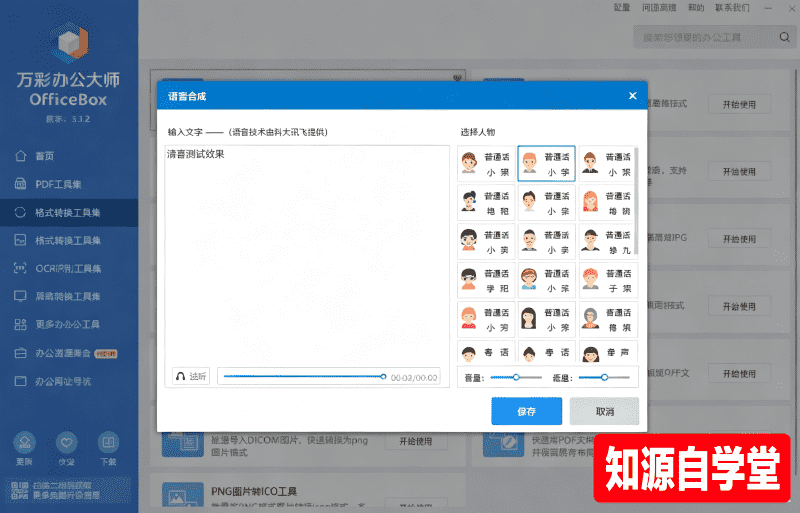Select the boy with black topknot voice
Screen dimensions: 800x513
click(546, 203)
